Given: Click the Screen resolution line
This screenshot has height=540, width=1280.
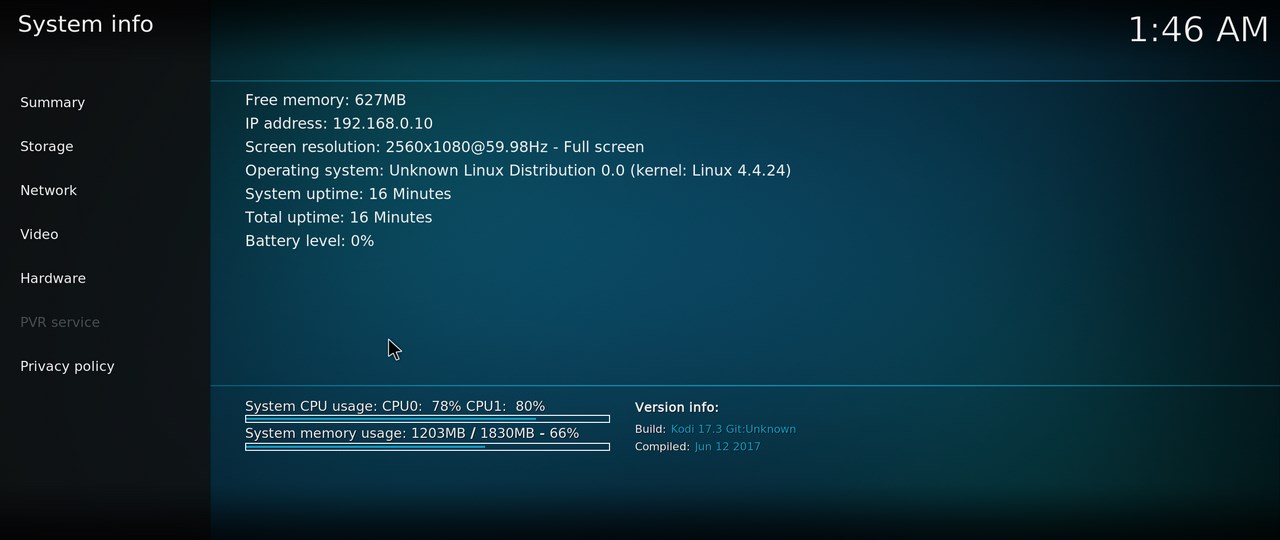Looking at the screenshot, I should coord(444,147).
